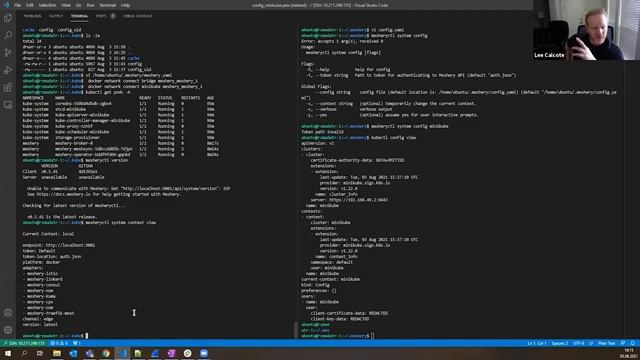This screenshot has width=640, height=360.
Task: Open the Selection menu
Action: 47,5
